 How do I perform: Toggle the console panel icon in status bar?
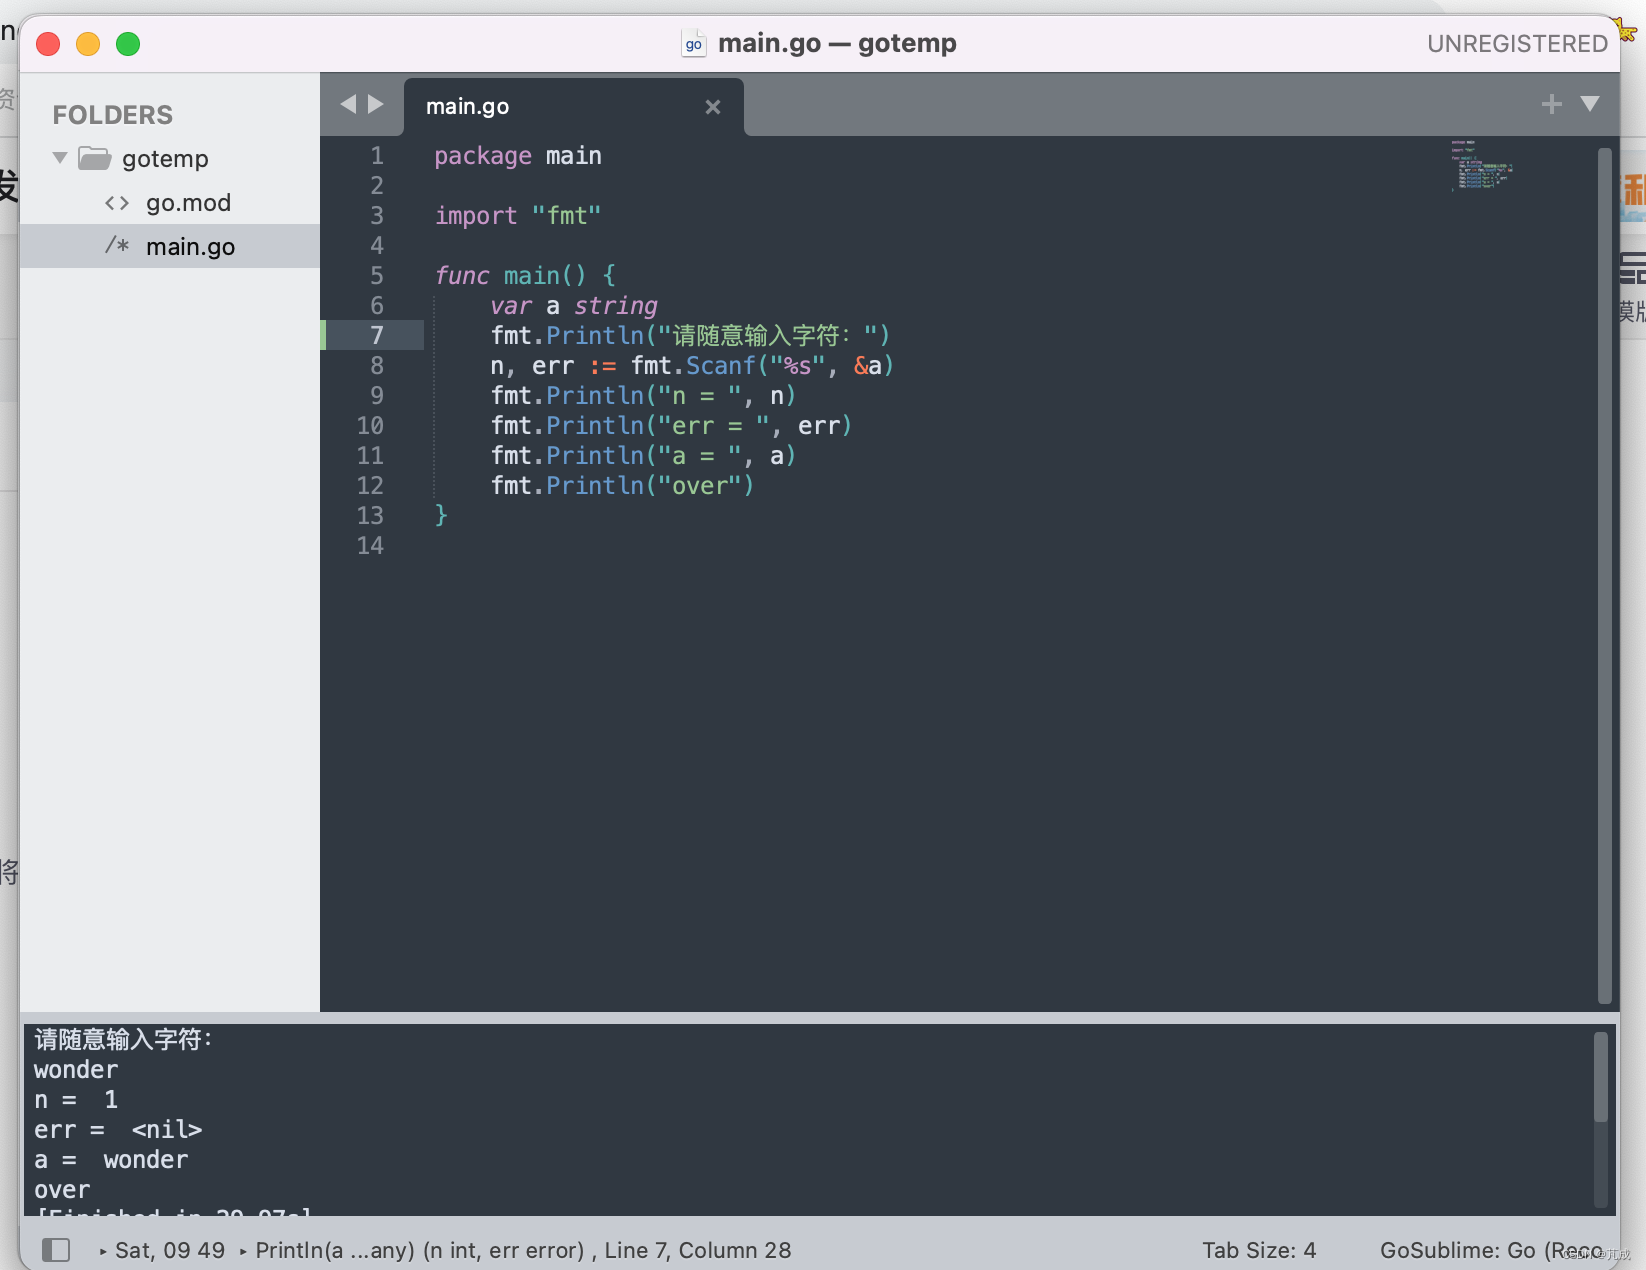(x=57, y=1250)
